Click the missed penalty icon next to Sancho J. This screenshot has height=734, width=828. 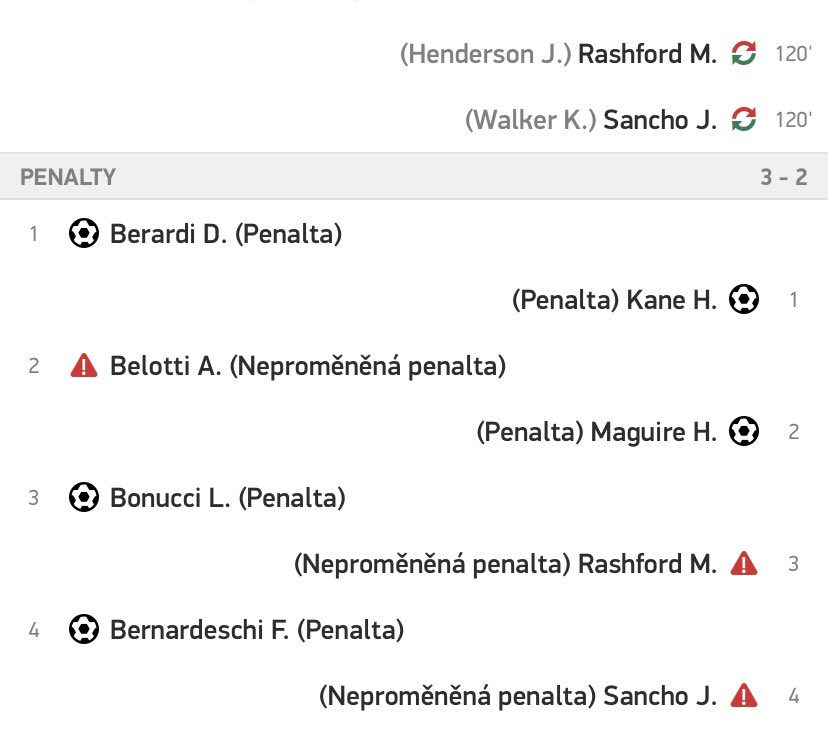coord(744,695)
